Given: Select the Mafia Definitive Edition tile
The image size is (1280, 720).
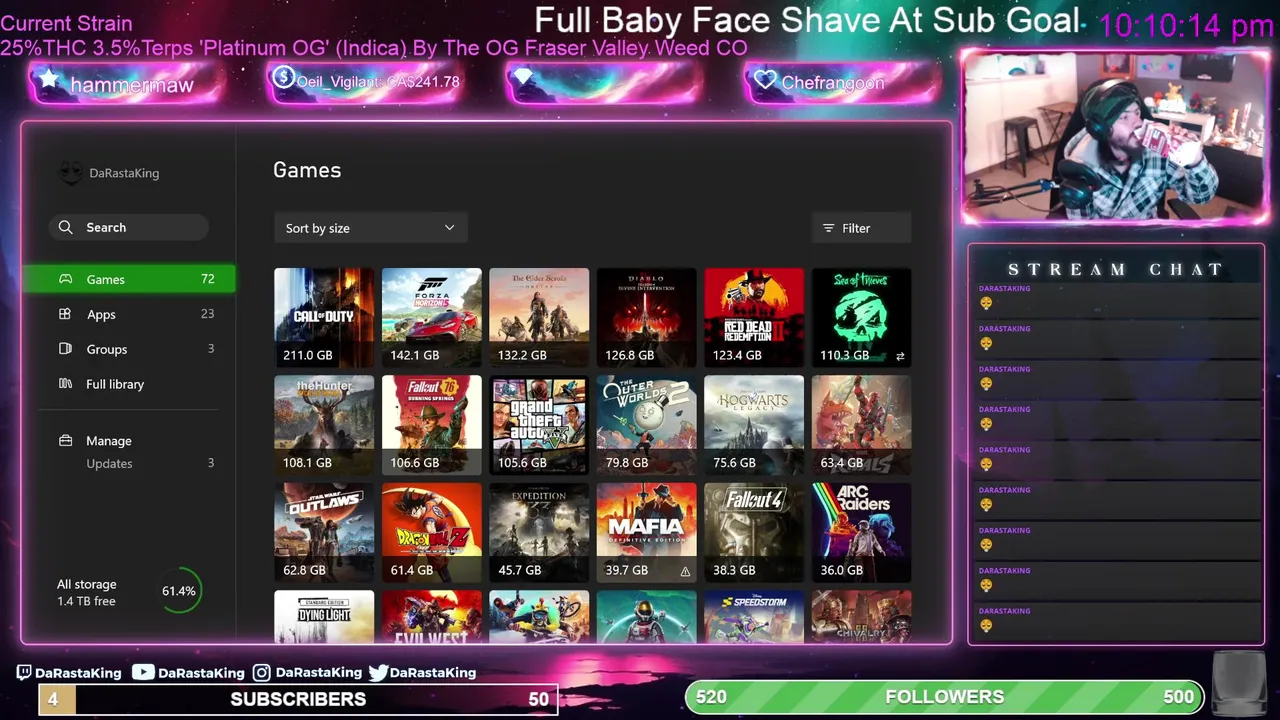Looking at the screenshot, I should tap(646, 532).
